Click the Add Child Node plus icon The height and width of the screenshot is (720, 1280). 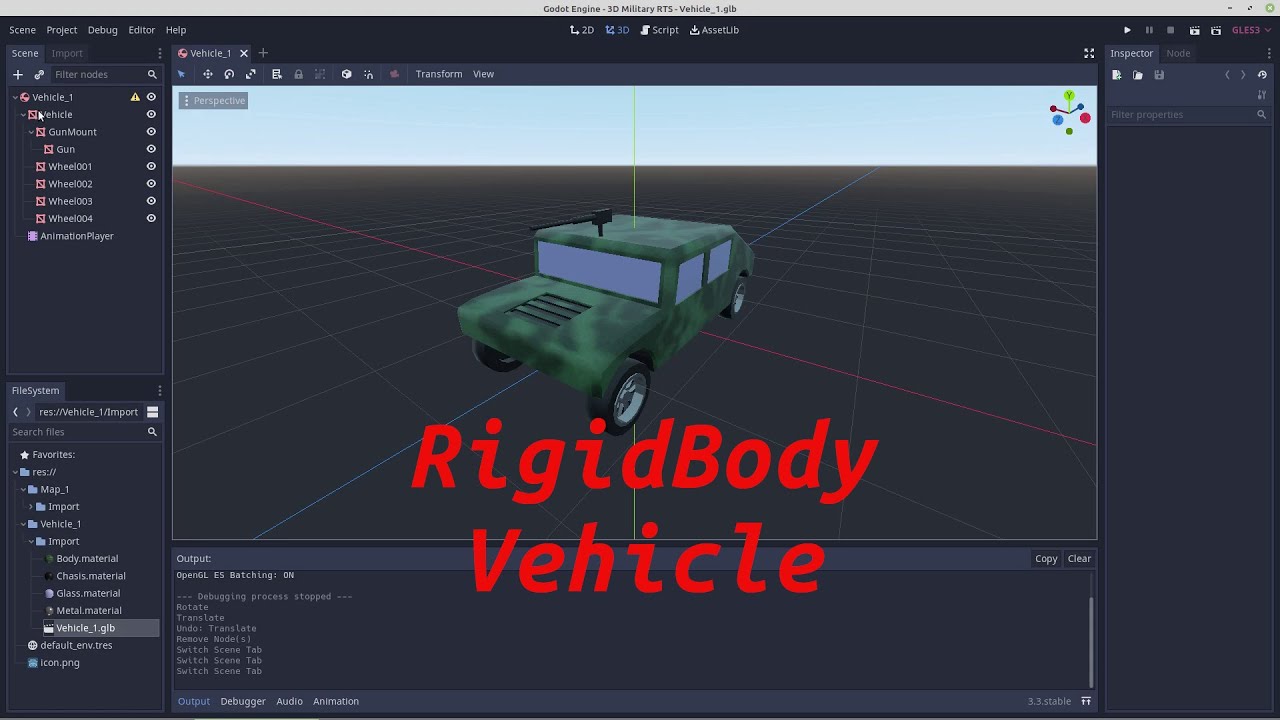click(x=17, y=74)
